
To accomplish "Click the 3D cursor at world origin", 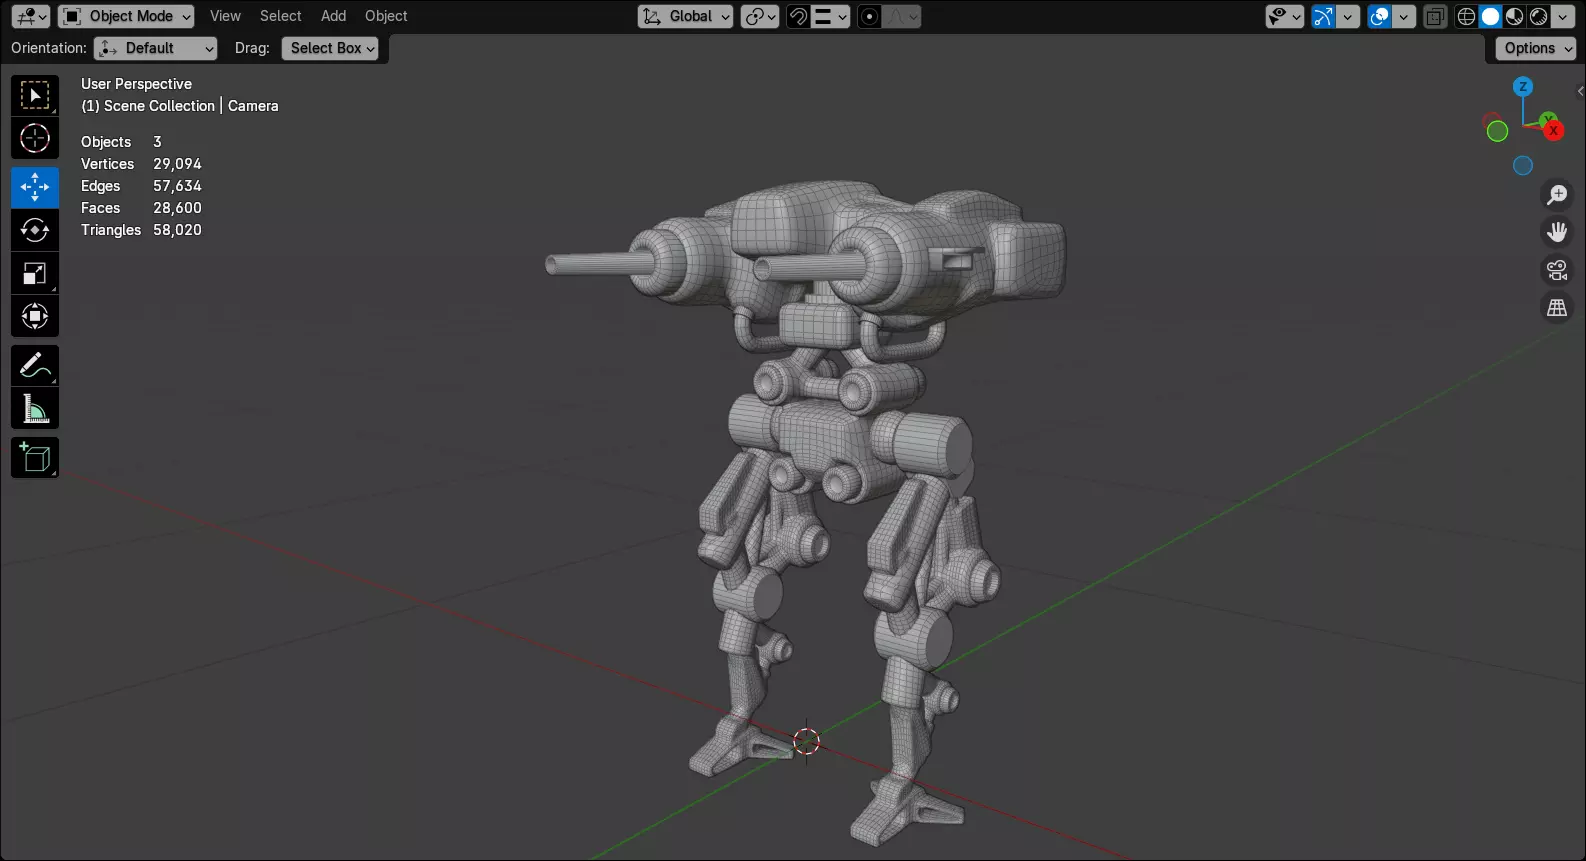I will click(807, 741).
